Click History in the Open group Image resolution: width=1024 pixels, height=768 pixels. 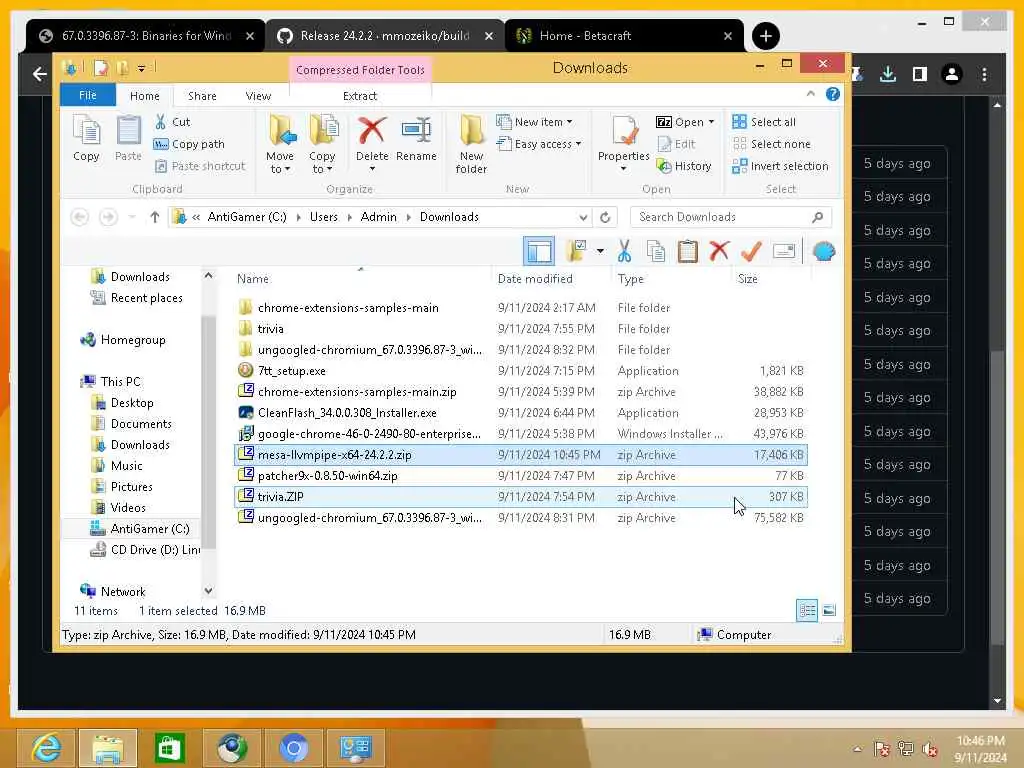point(684,166)
